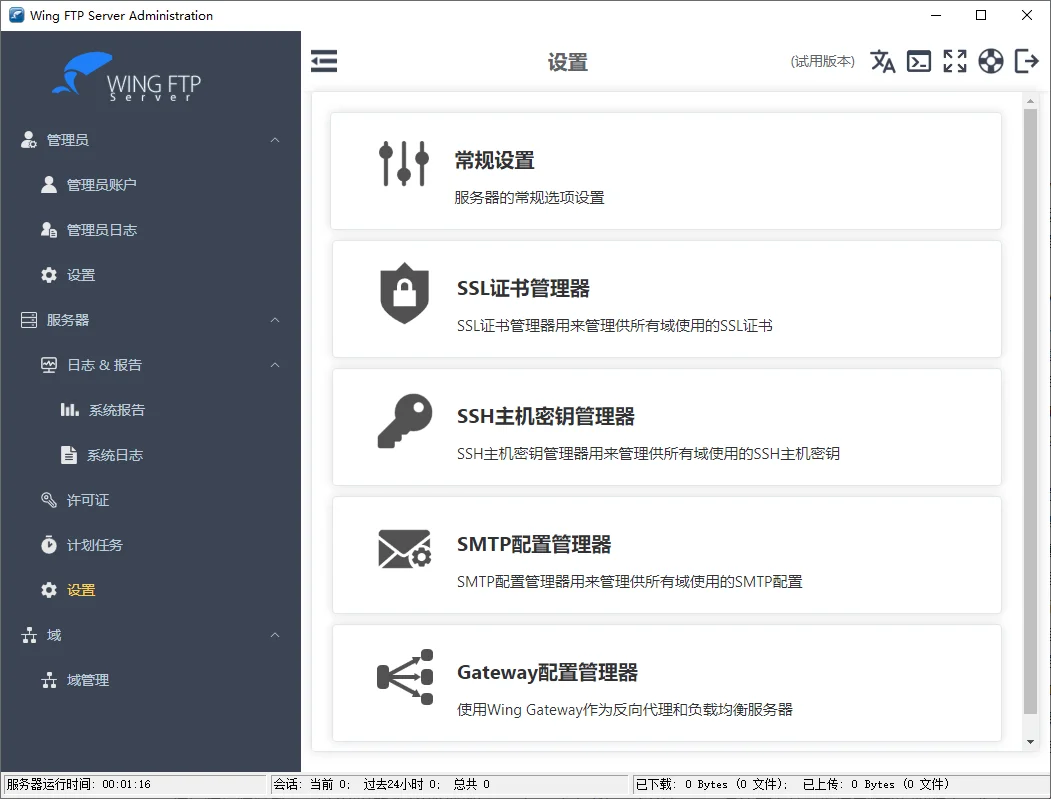Click the 会话 session status text

(381, 784)
